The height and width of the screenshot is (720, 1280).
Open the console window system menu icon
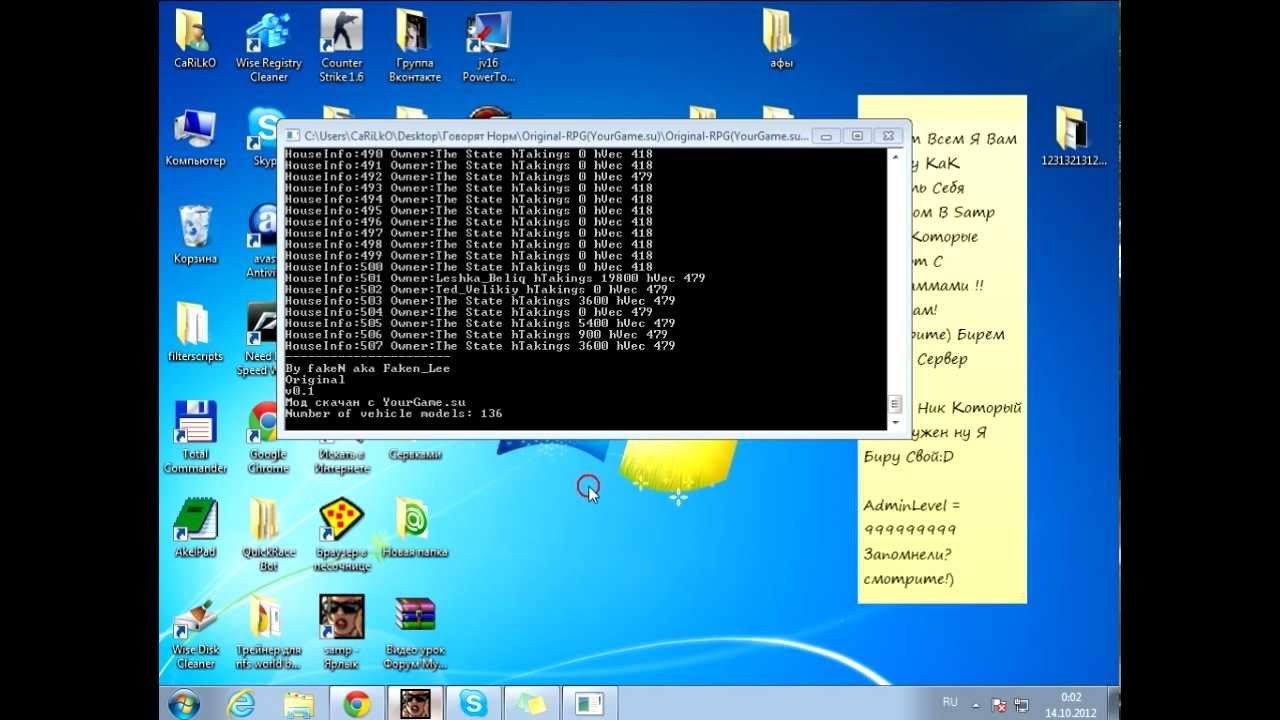coord(292,135)
